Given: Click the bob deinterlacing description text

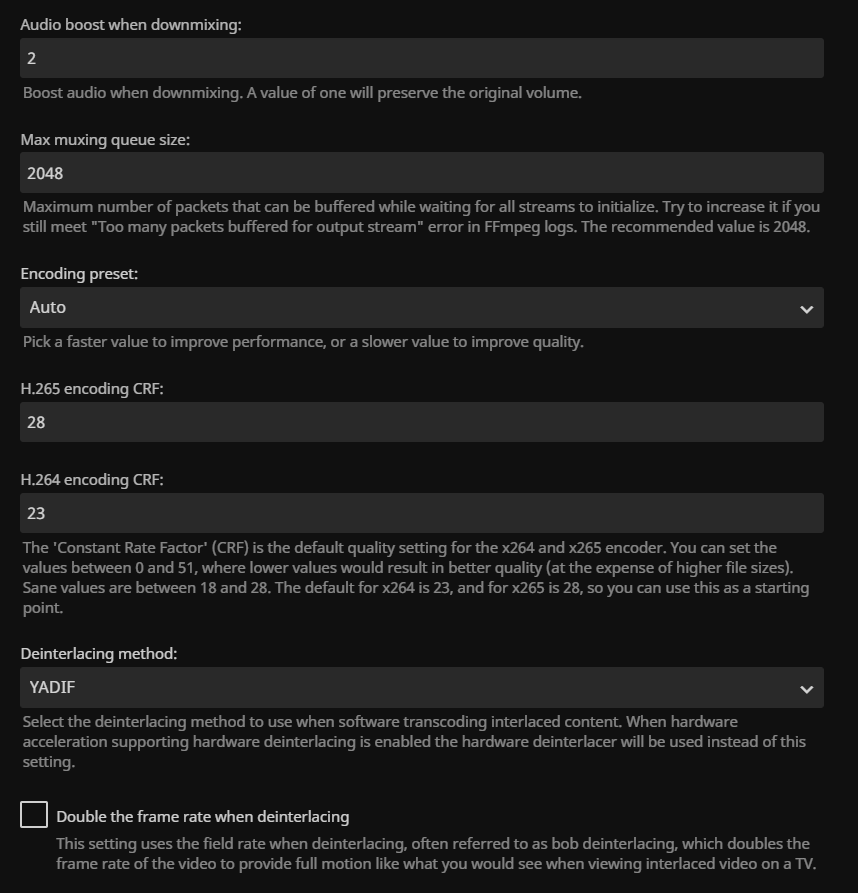Looking at the screenshot, I should [x=435, y=853].
